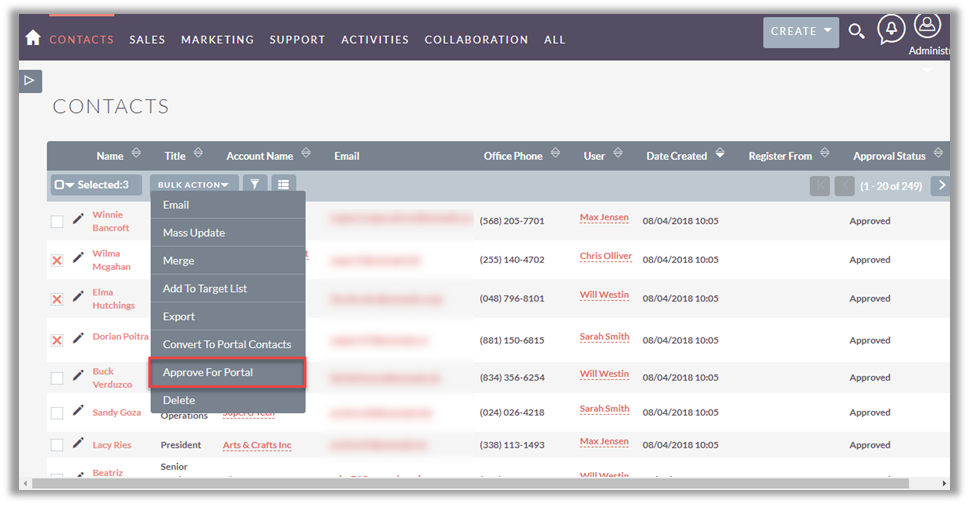Open the CREATE dropdown button
This screenshot has width=970, height=505.
[x=800, y=32]
